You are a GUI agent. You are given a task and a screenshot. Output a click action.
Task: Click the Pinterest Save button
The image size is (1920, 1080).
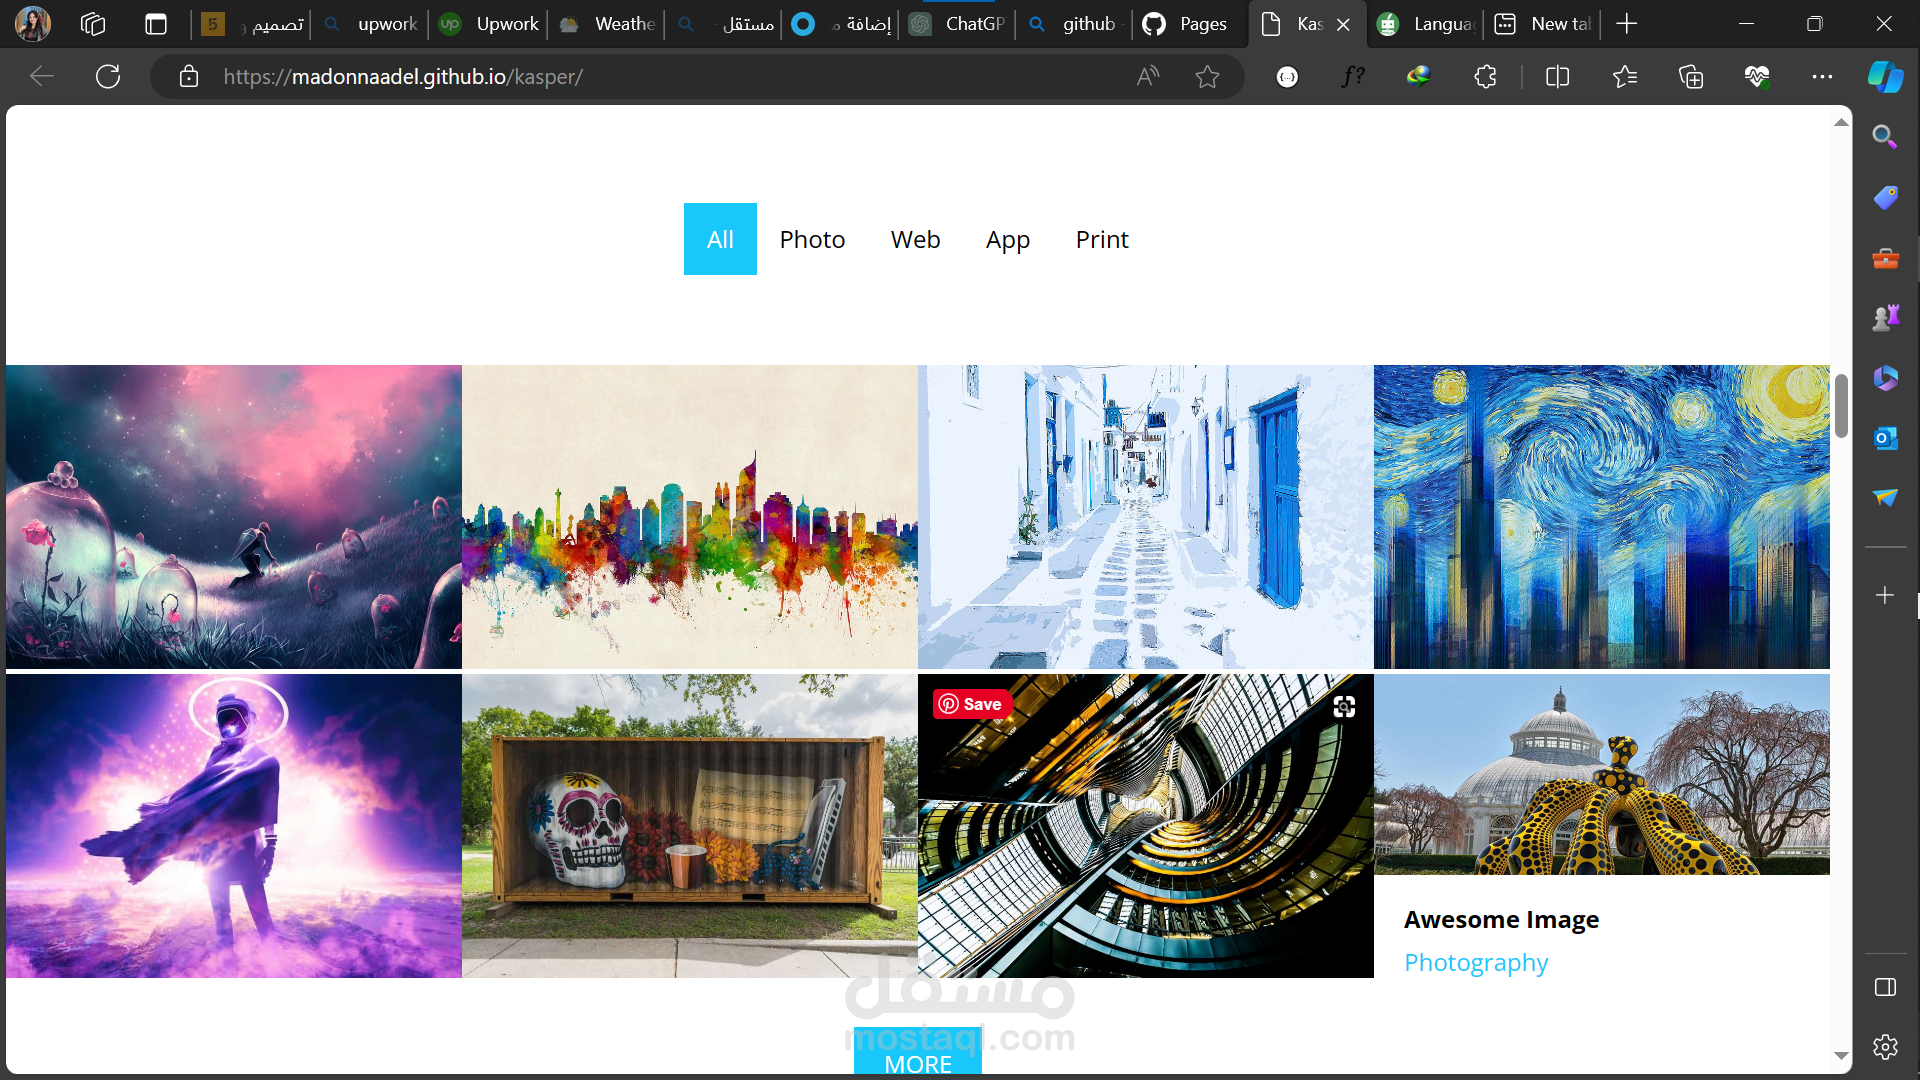971,704
